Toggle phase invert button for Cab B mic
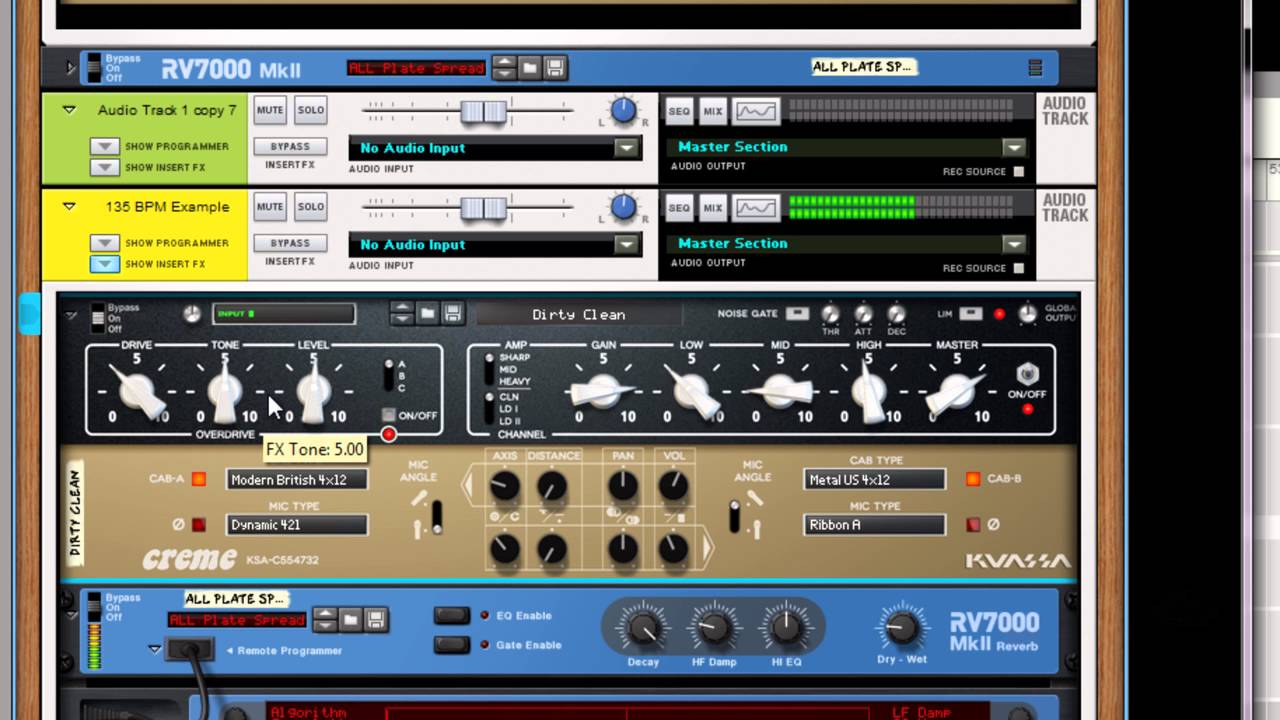This screenshot has width=1280, height=720. 973,524
